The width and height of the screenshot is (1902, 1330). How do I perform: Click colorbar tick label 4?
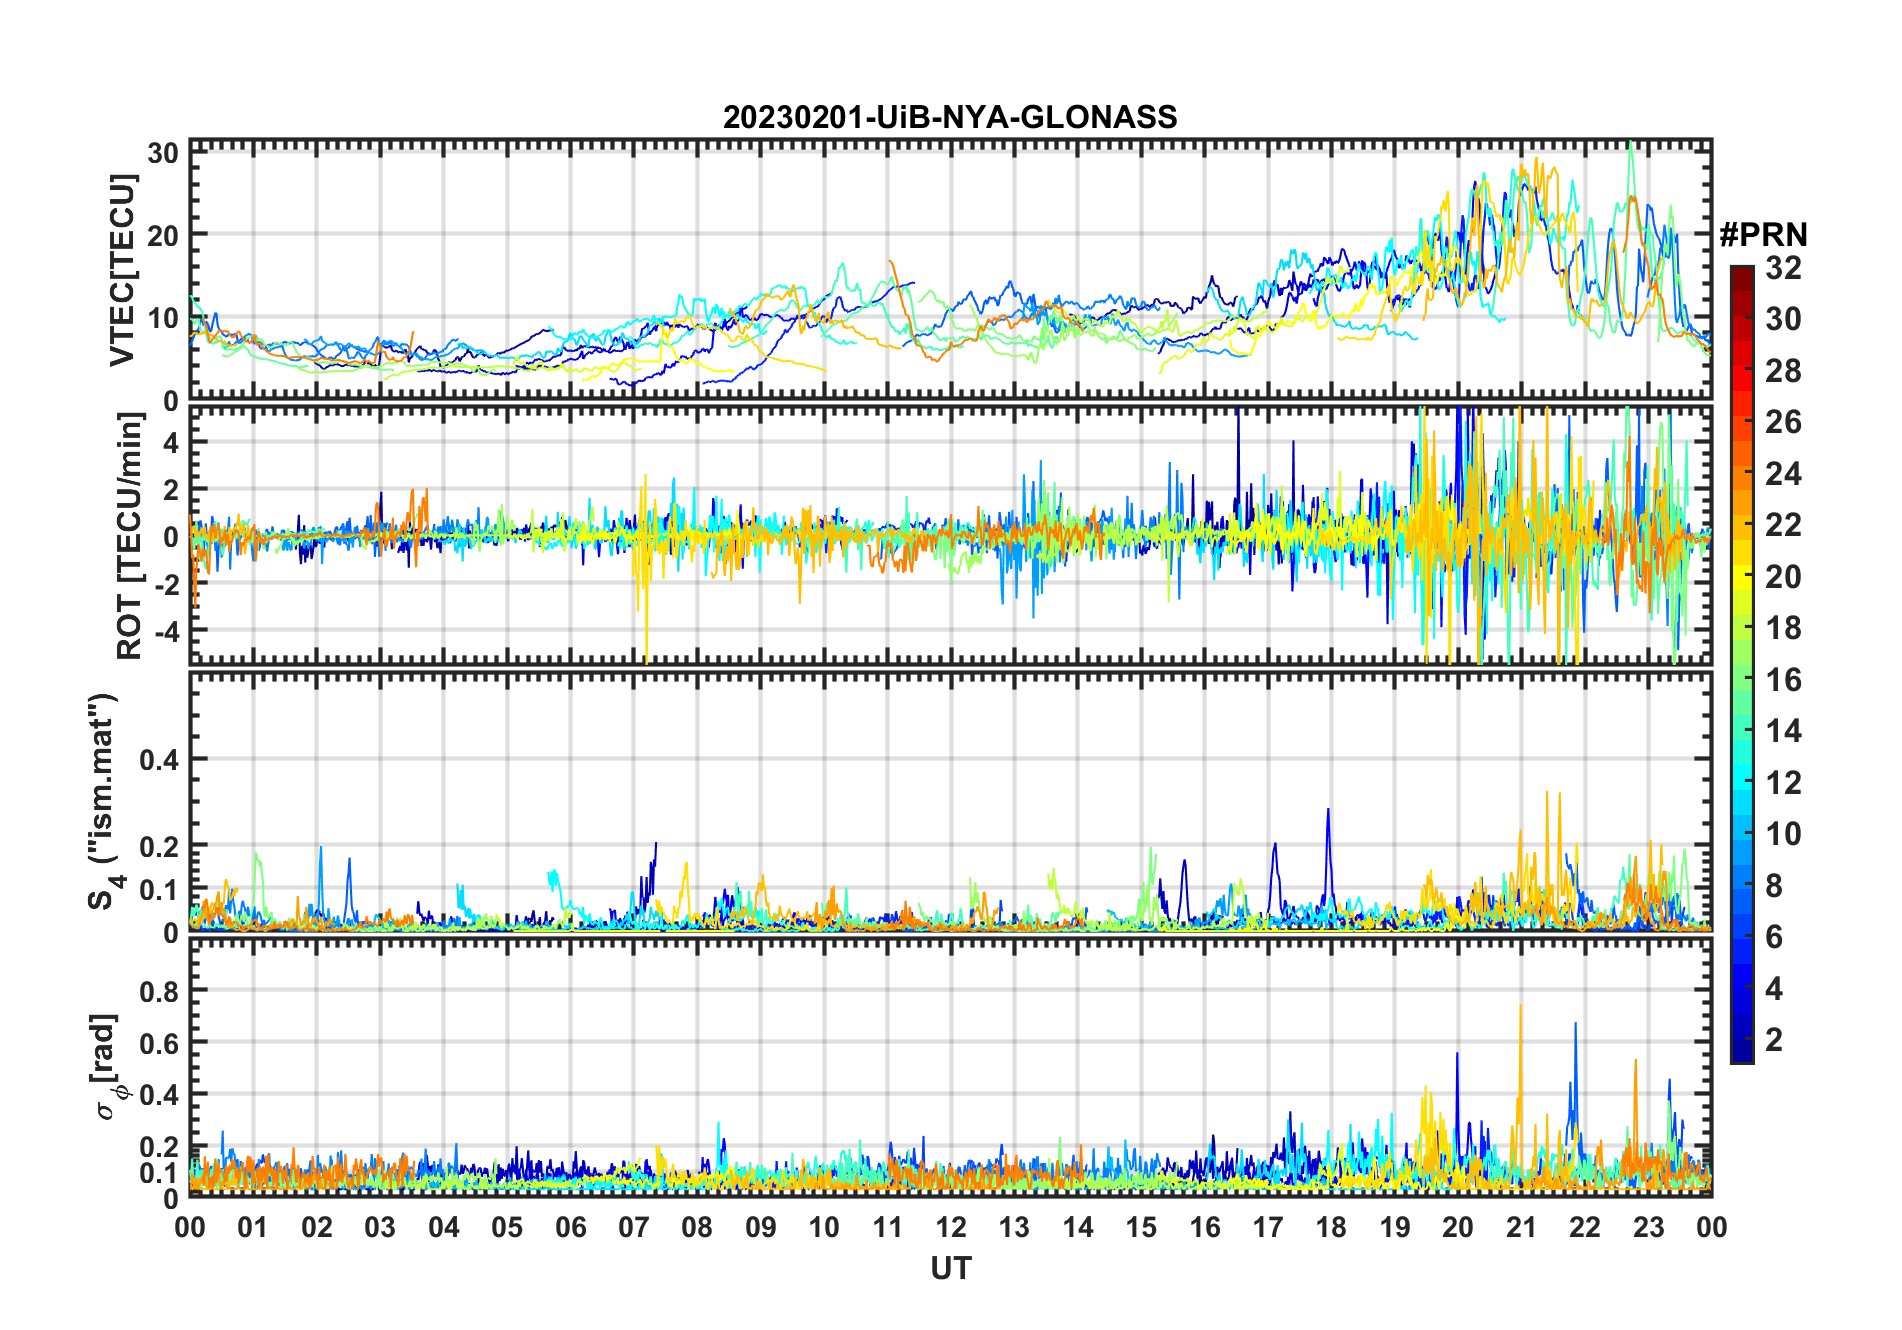(1774, 989)
